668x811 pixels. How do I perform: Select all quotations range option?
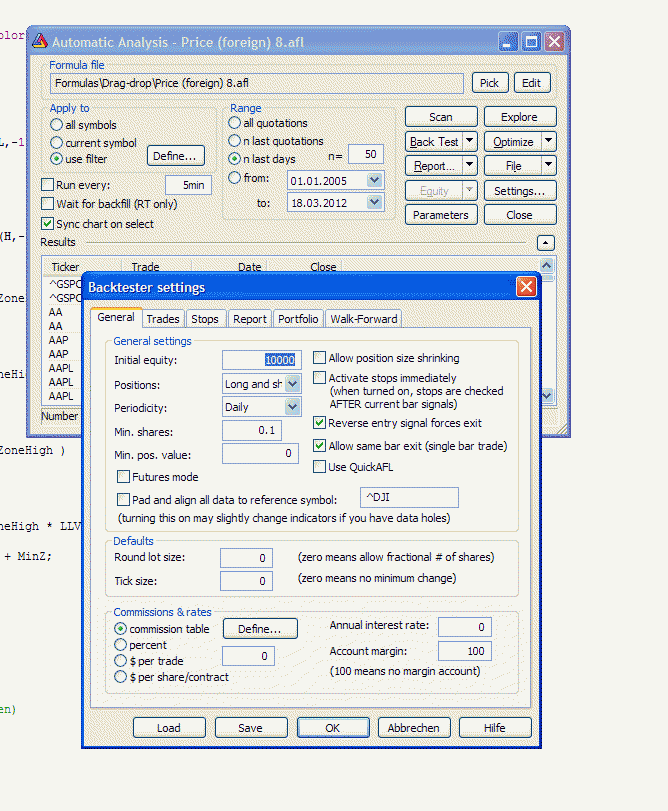click(235, 123)
